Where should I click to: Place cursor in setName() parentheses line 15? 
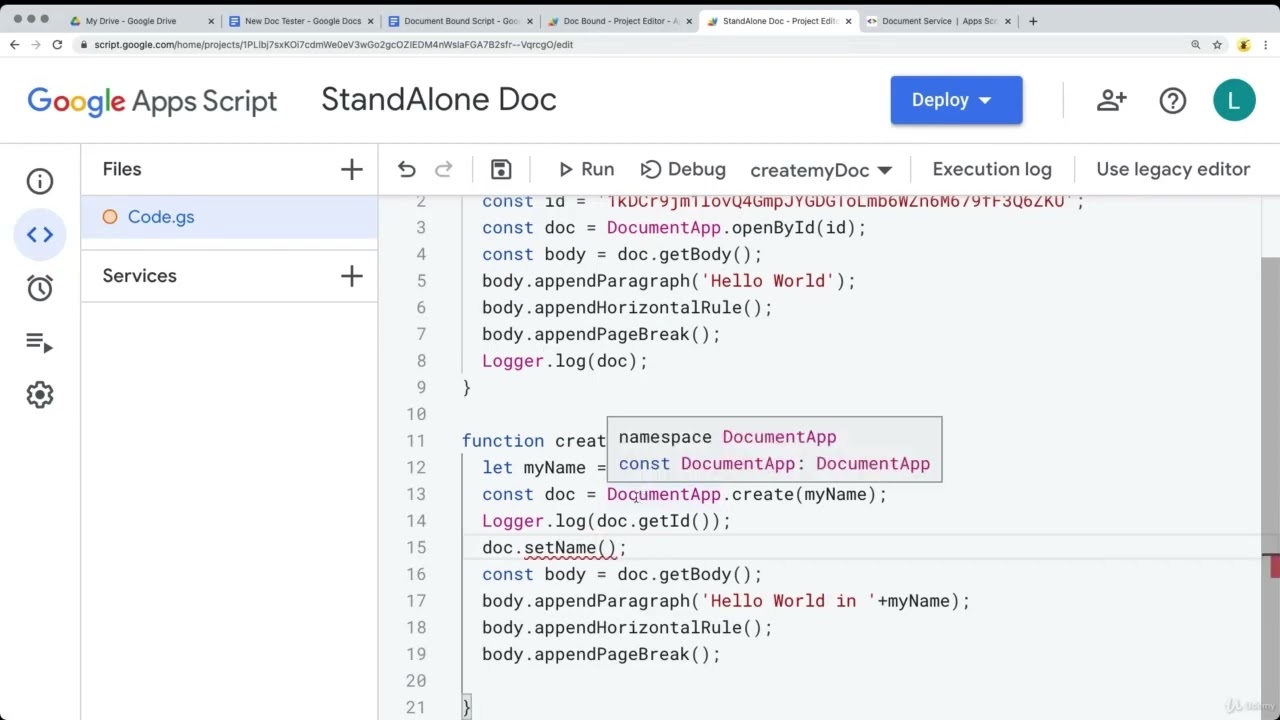pyautogui.click(x=606, y=548)
